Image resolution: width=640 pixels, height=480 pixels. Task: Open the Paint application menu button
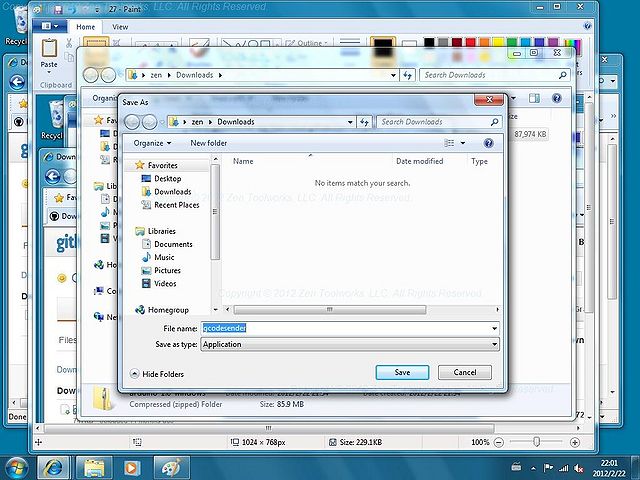50,26
